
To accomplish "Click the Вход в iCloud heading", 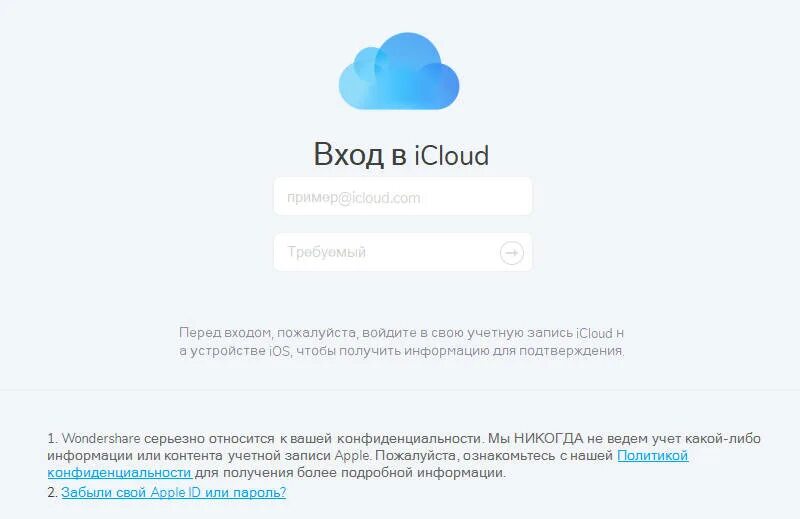I will click(x=402, y=155).
